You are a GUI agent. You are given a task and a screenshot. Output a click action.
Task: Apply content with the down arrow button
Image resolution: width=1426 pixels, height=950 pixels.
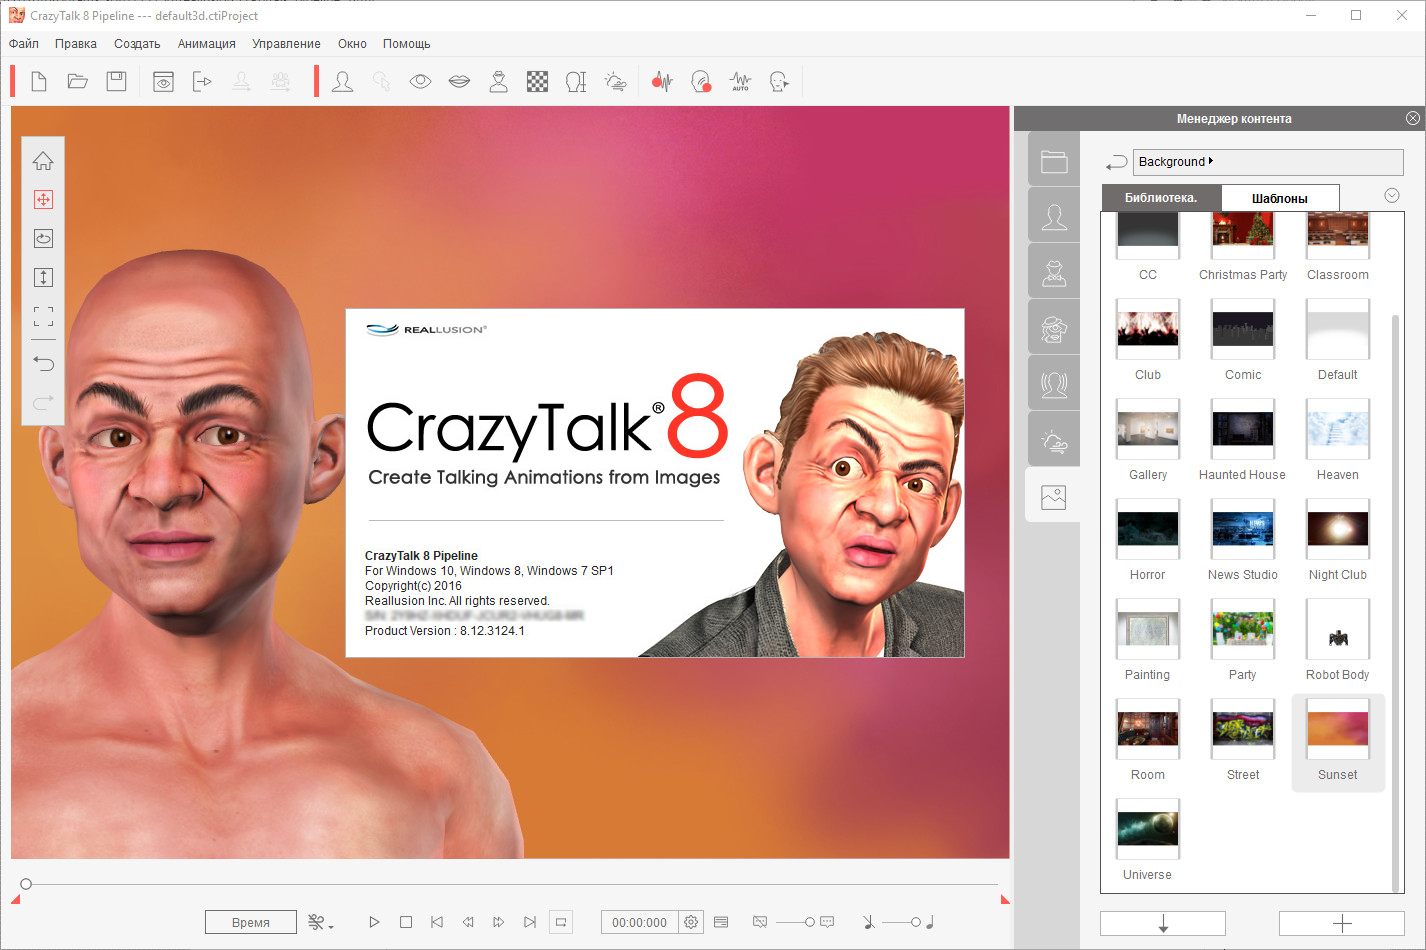pyautogui.click(x=1163, y=923)
